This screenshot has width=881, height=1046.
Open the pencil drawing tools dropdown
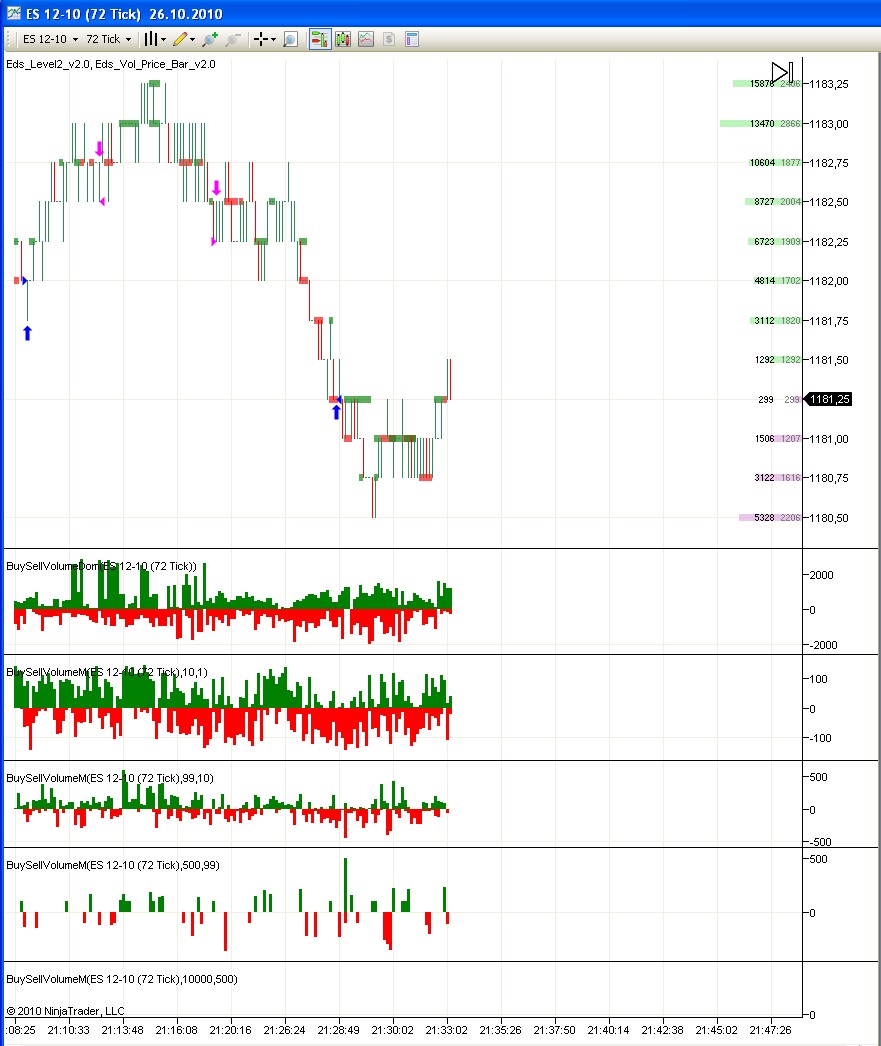(184, 39)
